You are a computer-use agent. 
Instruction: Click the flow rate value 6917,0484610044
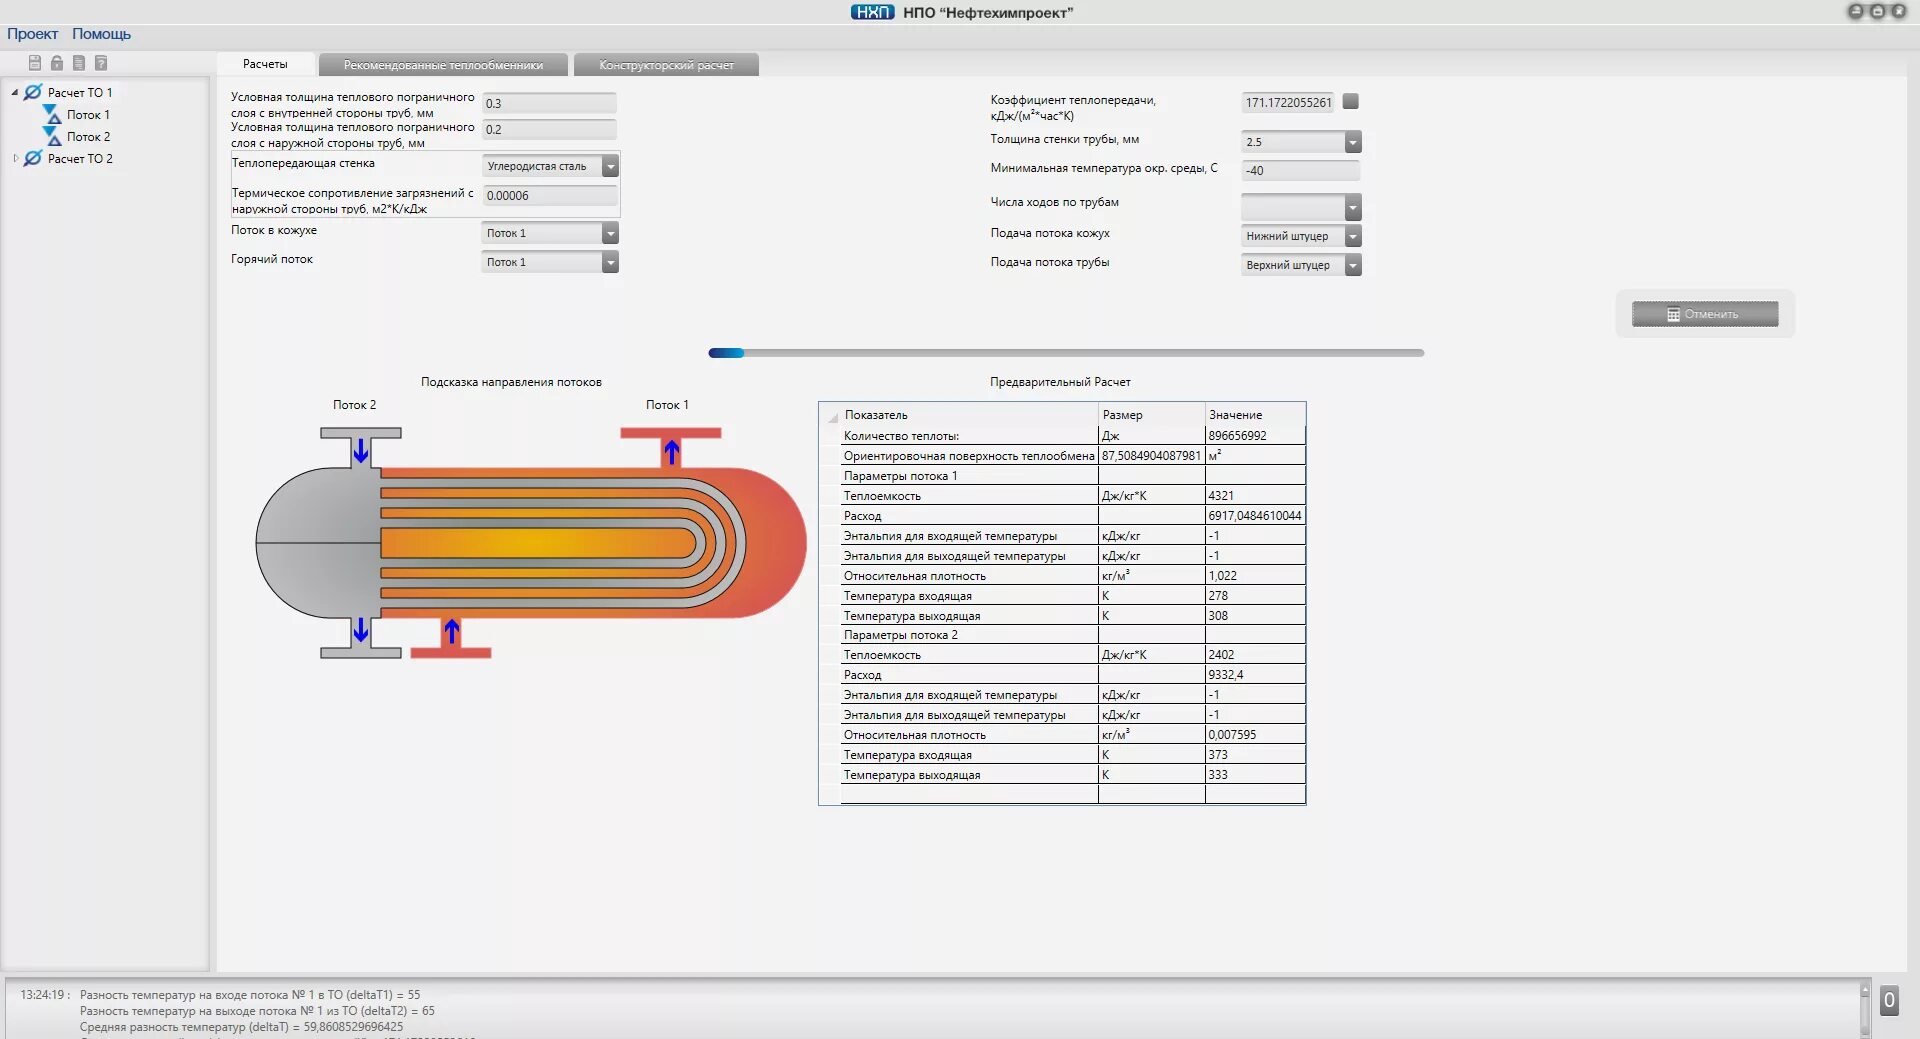coord(1255,516)
